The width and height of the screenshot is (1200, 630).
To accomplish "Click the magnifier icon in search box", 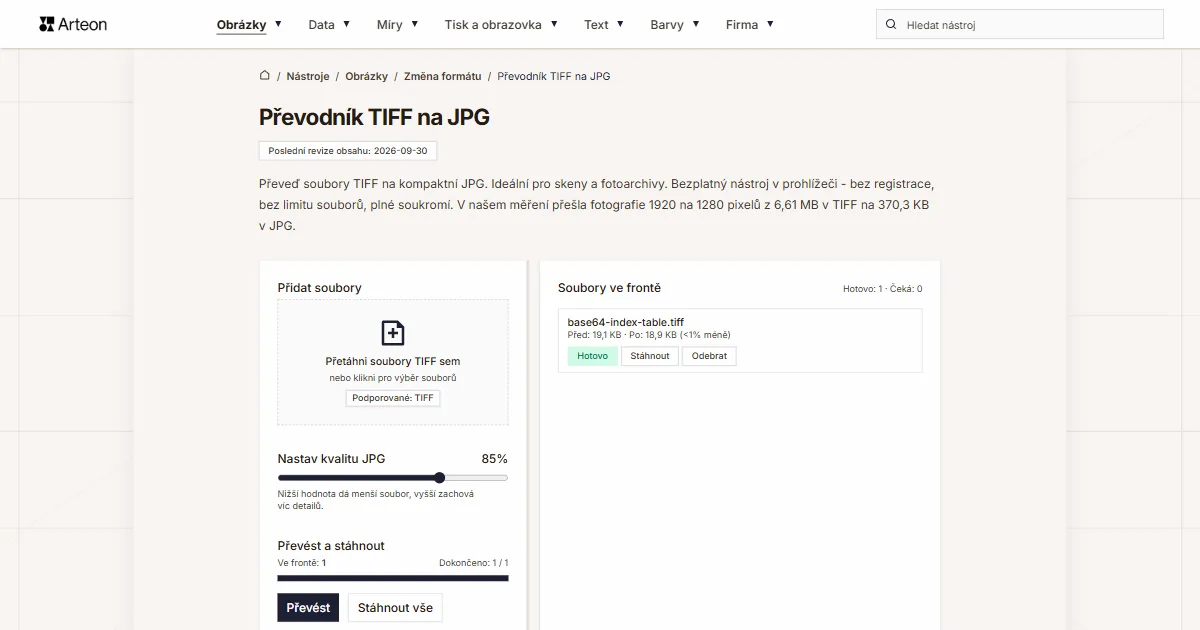I will pyautogui.click(x=891, y=24).
